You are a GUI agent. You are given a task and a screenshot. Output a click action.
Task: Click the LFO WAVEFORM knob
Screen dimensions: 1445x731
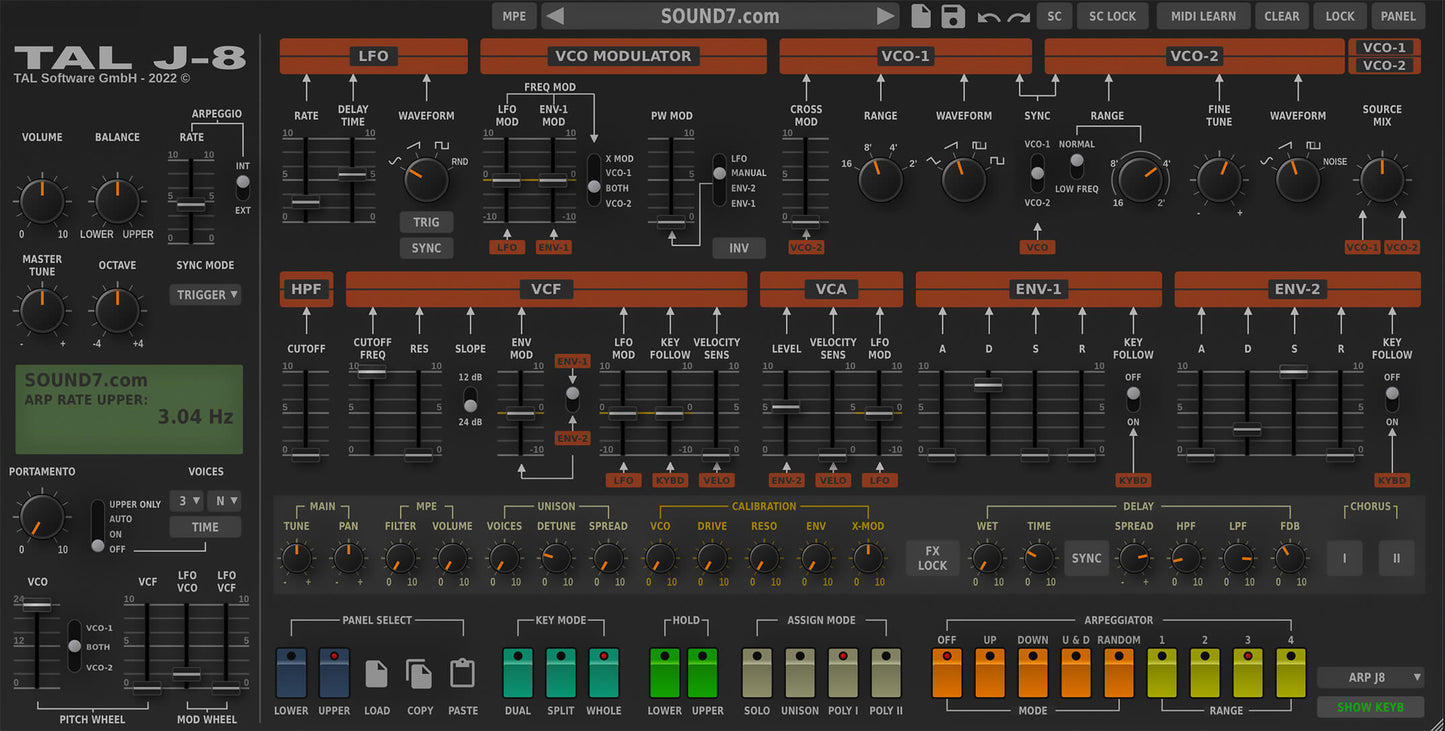point(426,179)
